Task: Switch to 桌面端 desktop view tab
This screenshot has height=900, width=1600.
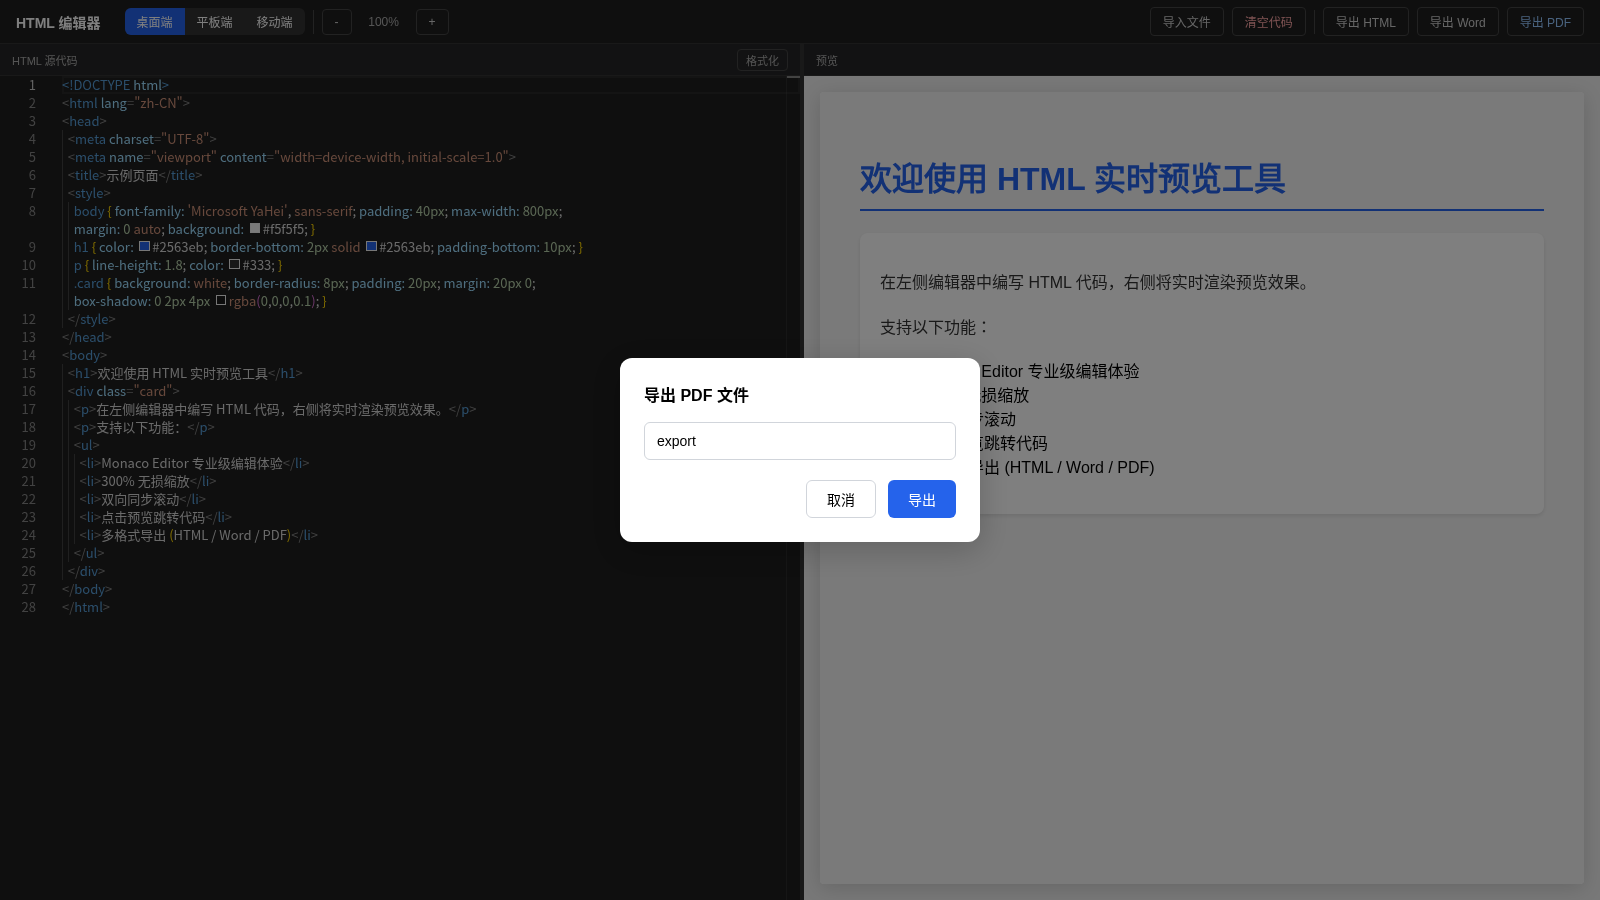Action: click(x=155, y=22)
